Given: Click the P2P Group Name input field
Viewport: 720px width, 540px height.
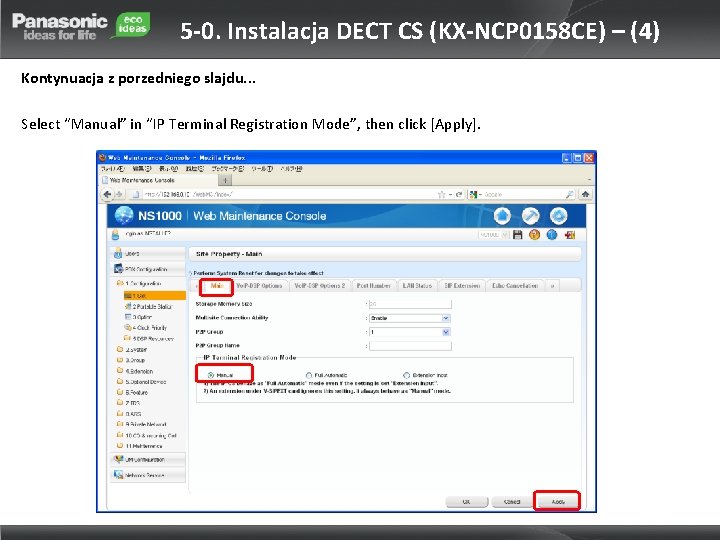Looking at the screenshot, I should (x=410, y=345).
